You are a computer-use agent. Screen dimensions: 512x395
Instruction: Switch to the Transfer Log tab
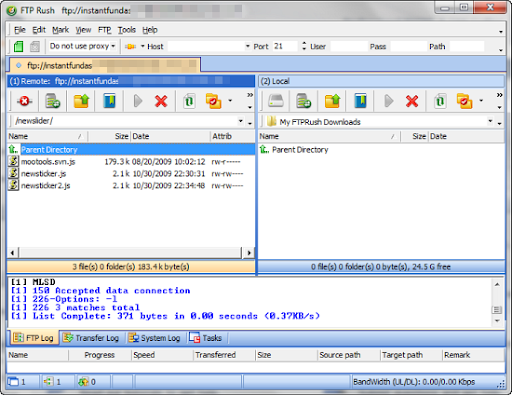[x=91, y=338]
